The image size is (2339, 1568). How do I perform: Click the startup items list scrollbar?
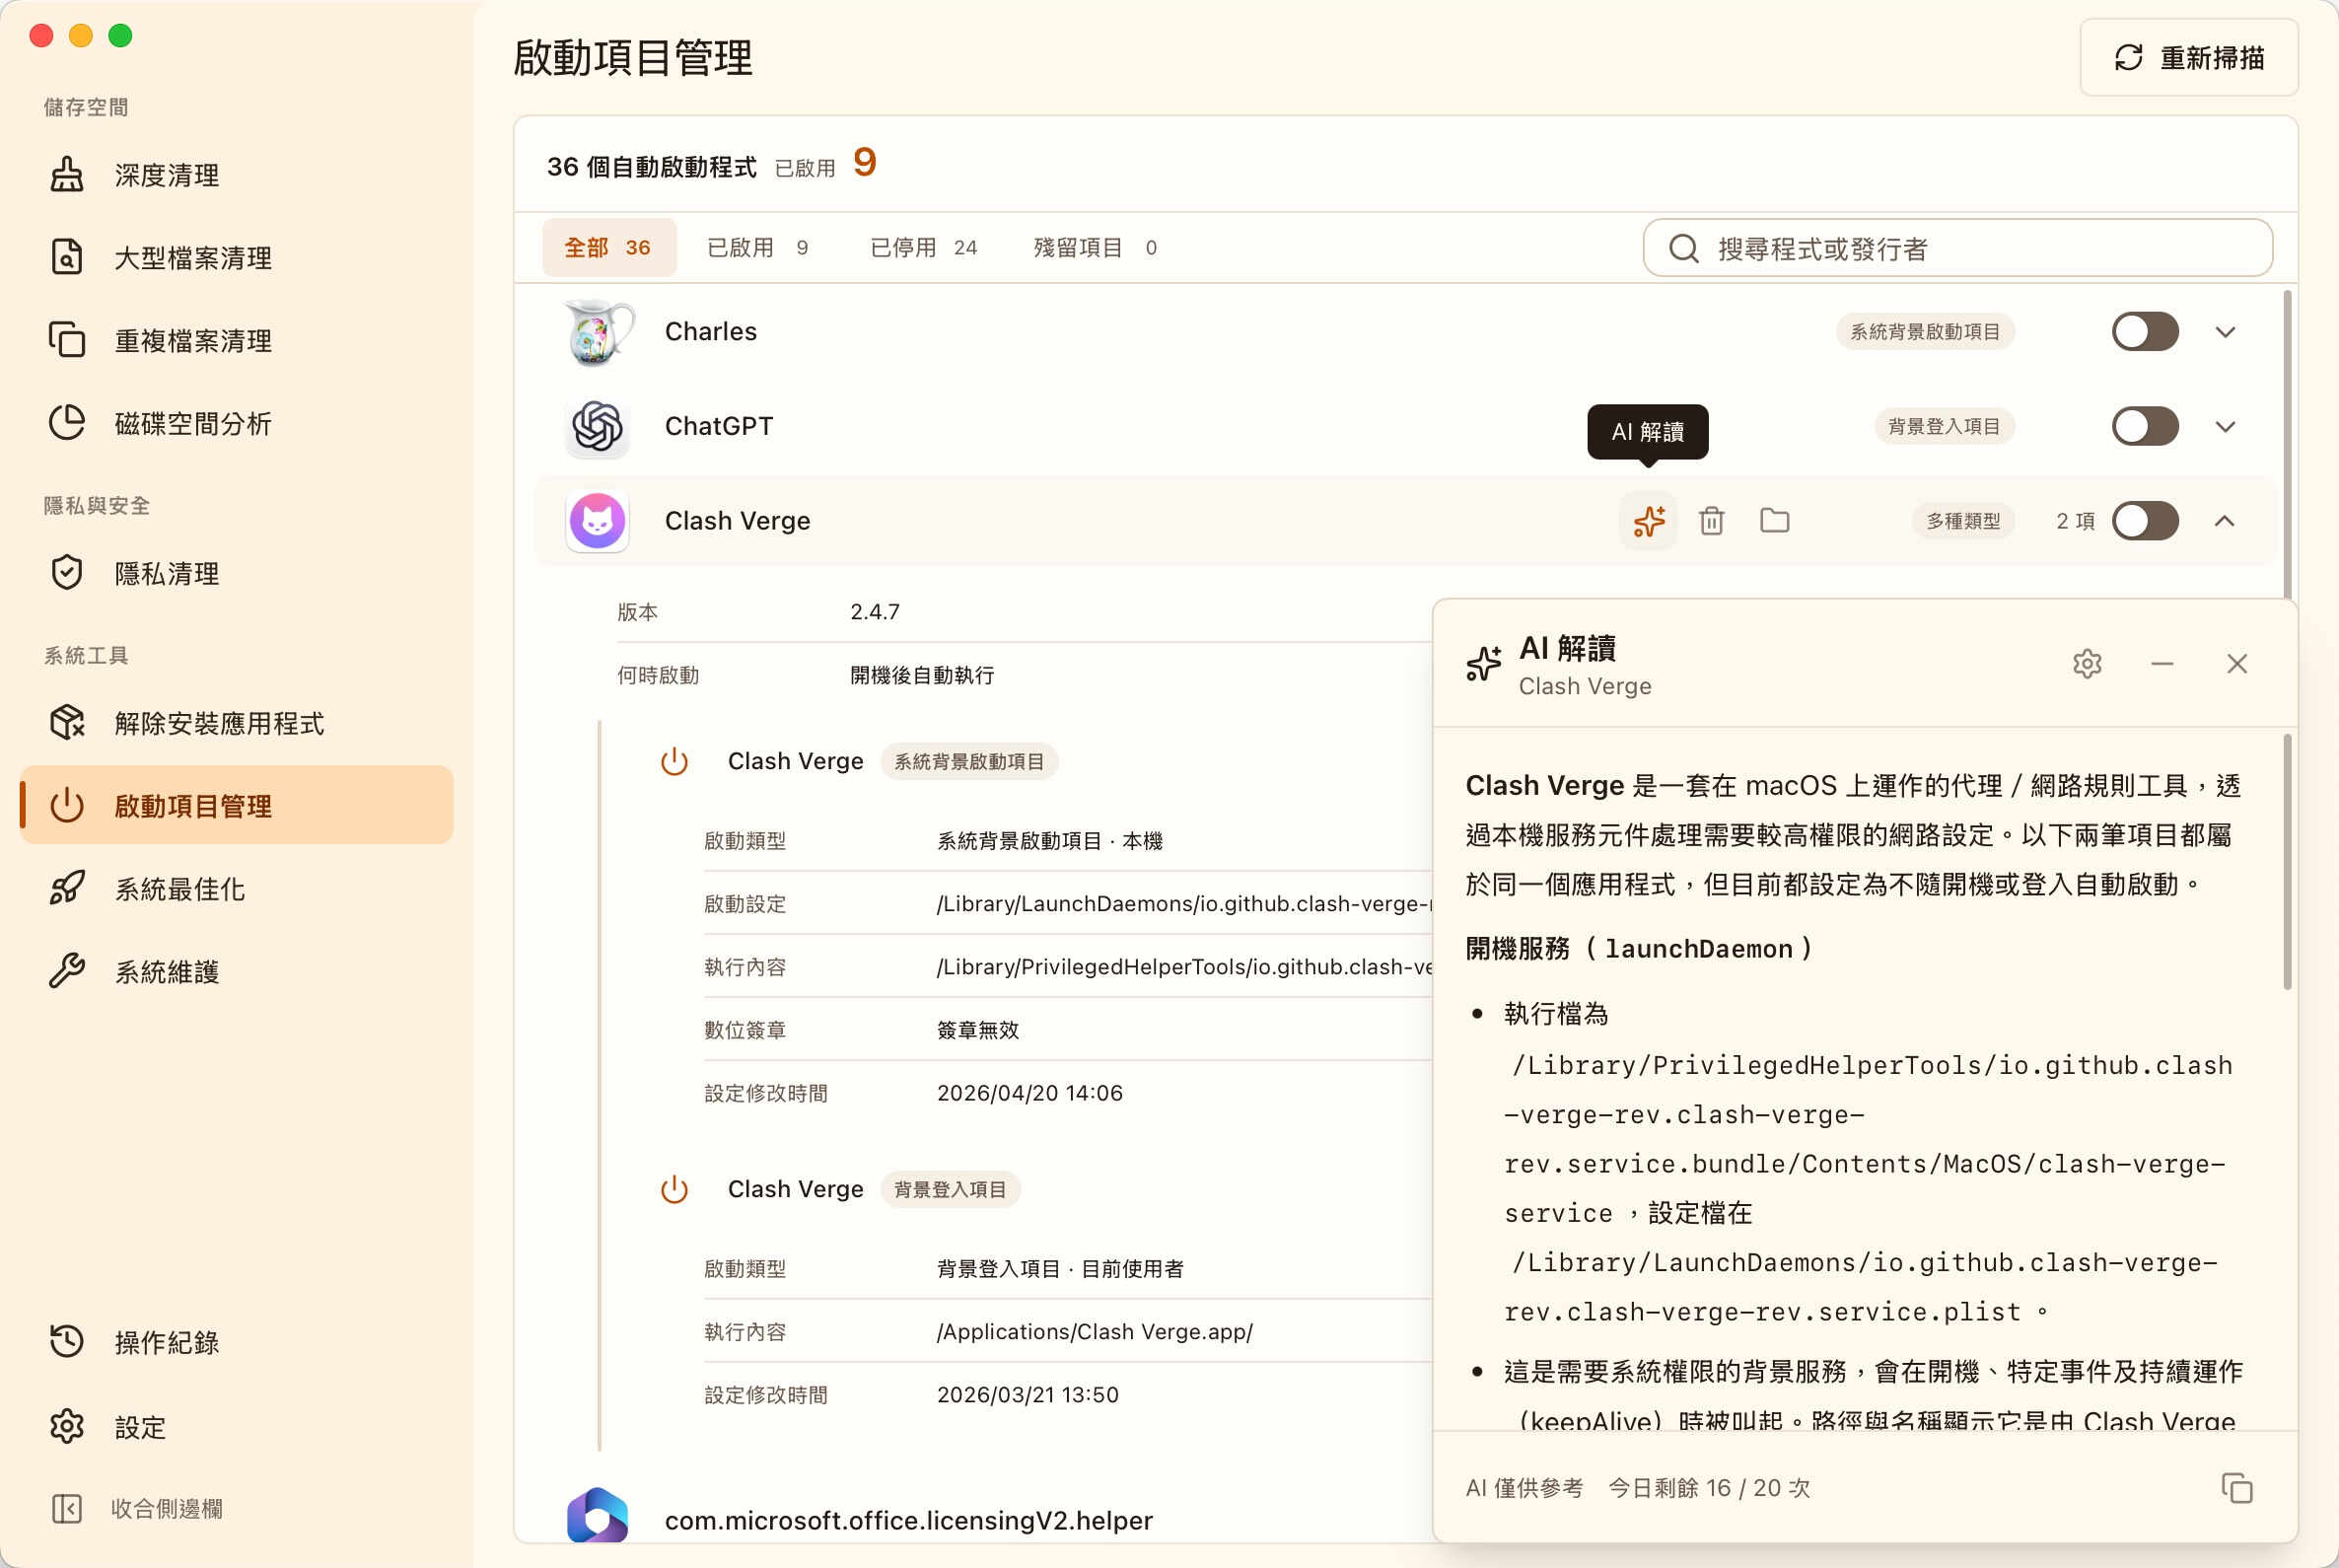point(2287,445)
